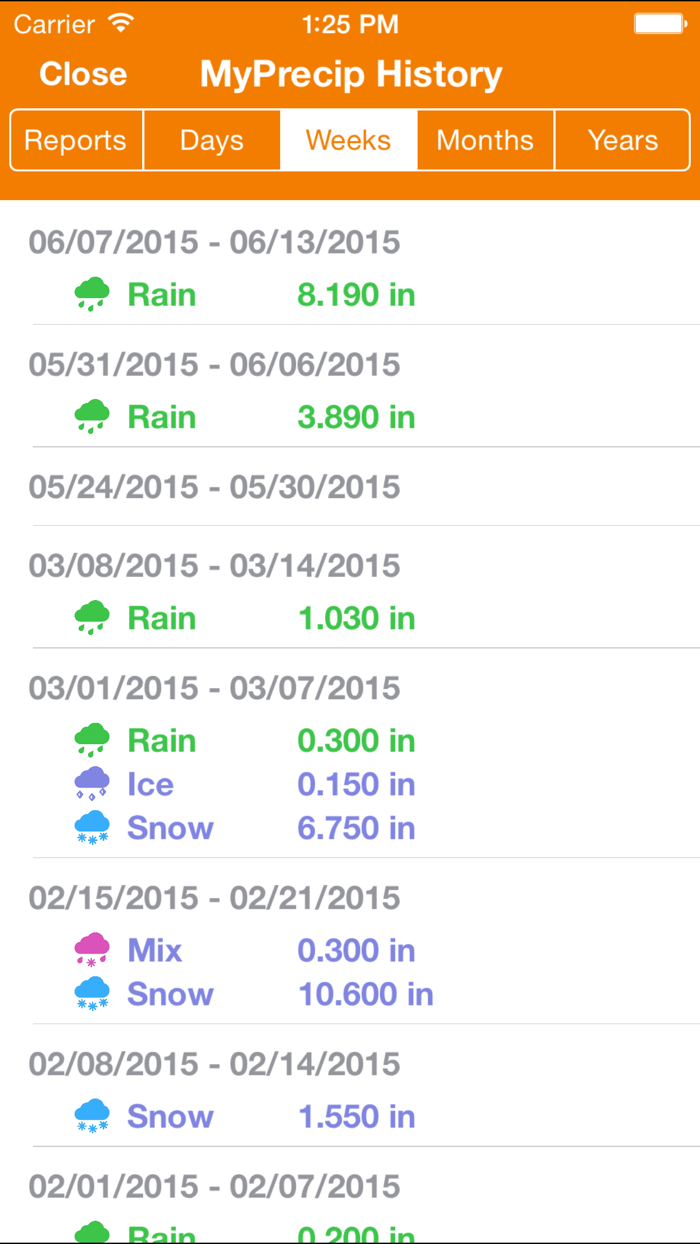Click the 1:25 PM clock in status bar
This screenshot has height=1244, width=700.
point(350,22)
